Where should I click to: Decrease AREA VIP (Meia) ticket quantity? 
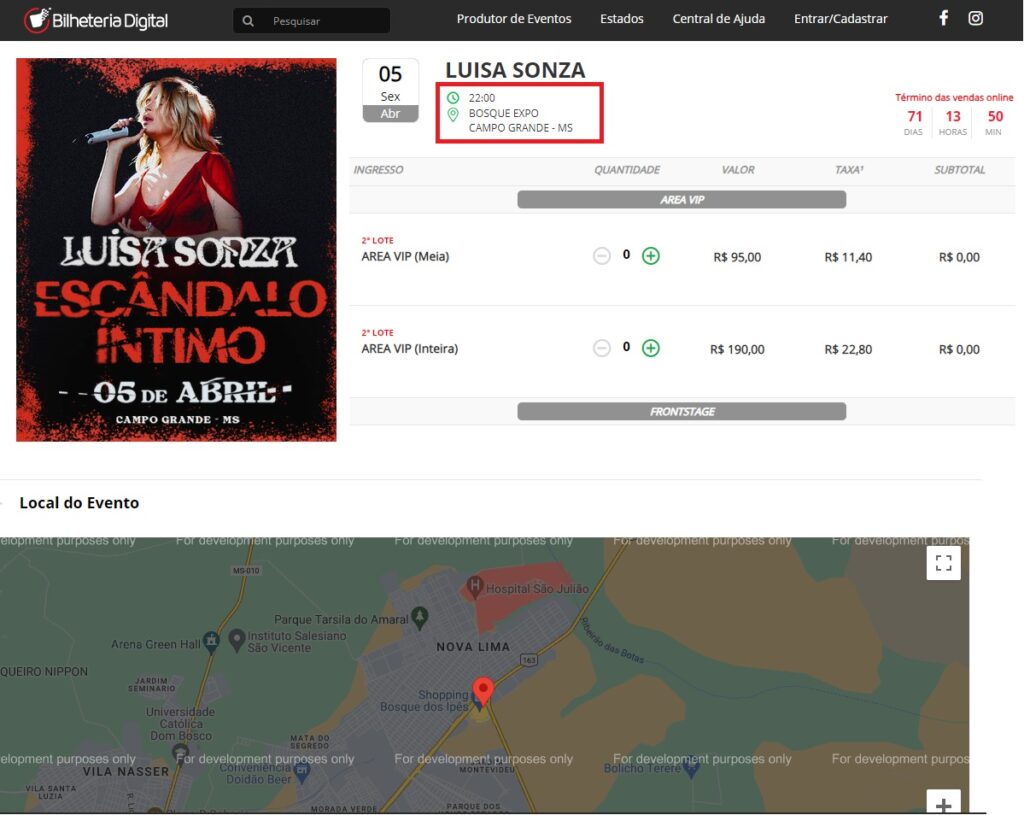coord(602,256)
